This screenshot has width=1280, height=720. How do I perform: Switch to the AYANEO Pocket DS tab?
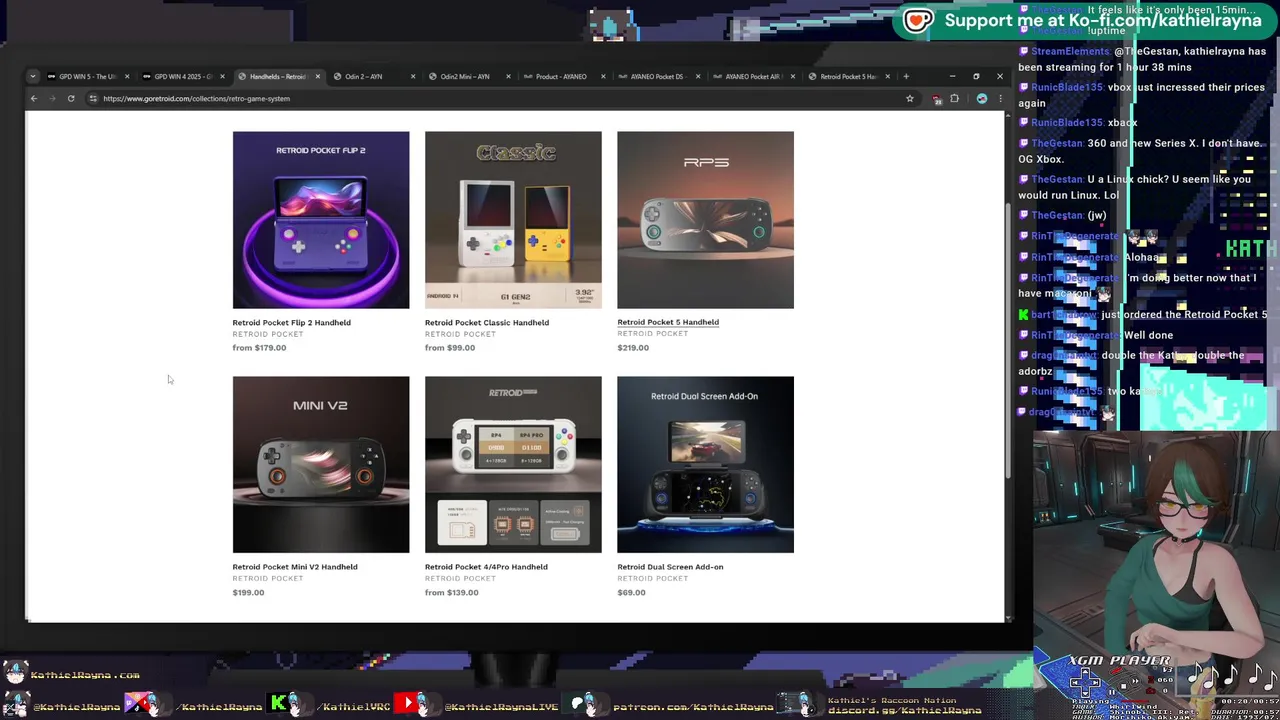point(656,76)
